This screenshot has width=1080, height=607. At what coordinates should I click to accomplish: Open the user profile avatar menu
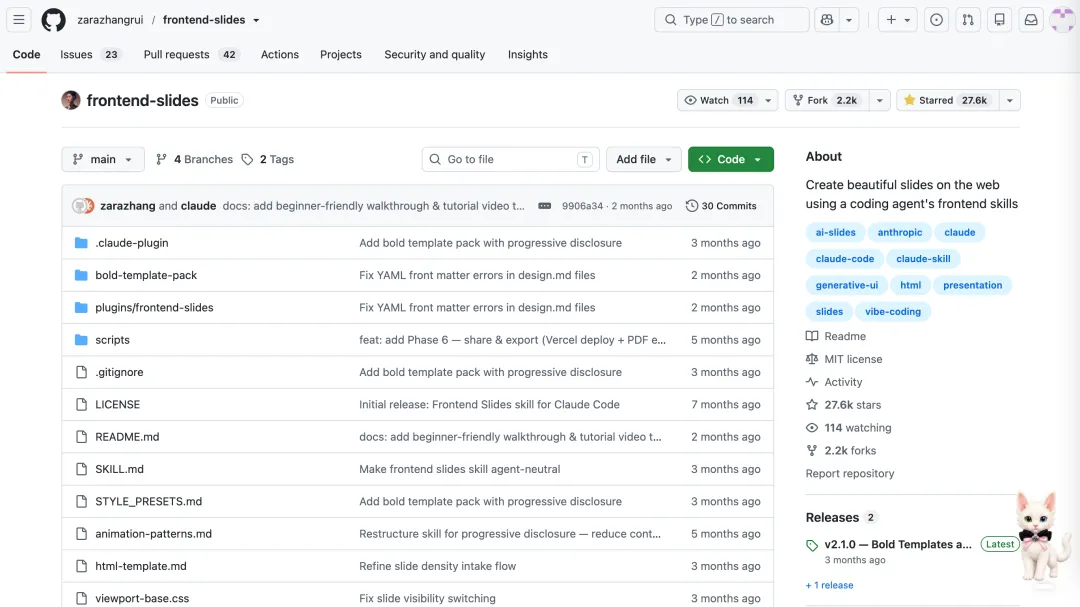pyautogui.click(x=1062, y=20)
